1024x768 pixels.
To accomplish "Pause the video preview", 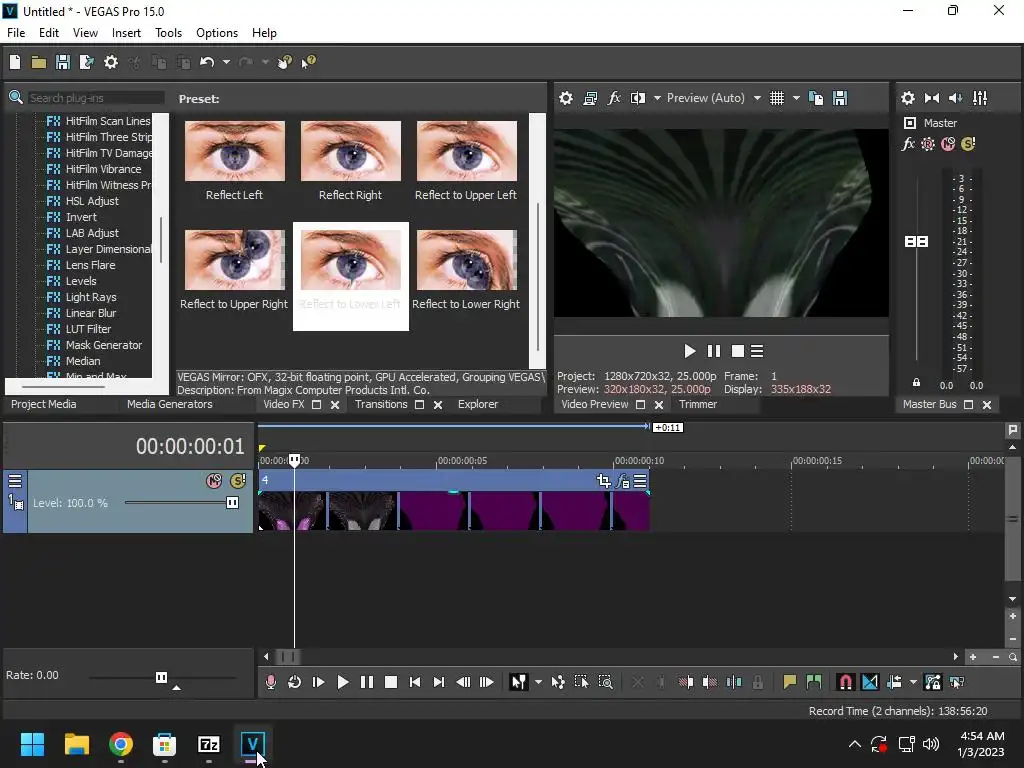I will [x=714, y=351].
